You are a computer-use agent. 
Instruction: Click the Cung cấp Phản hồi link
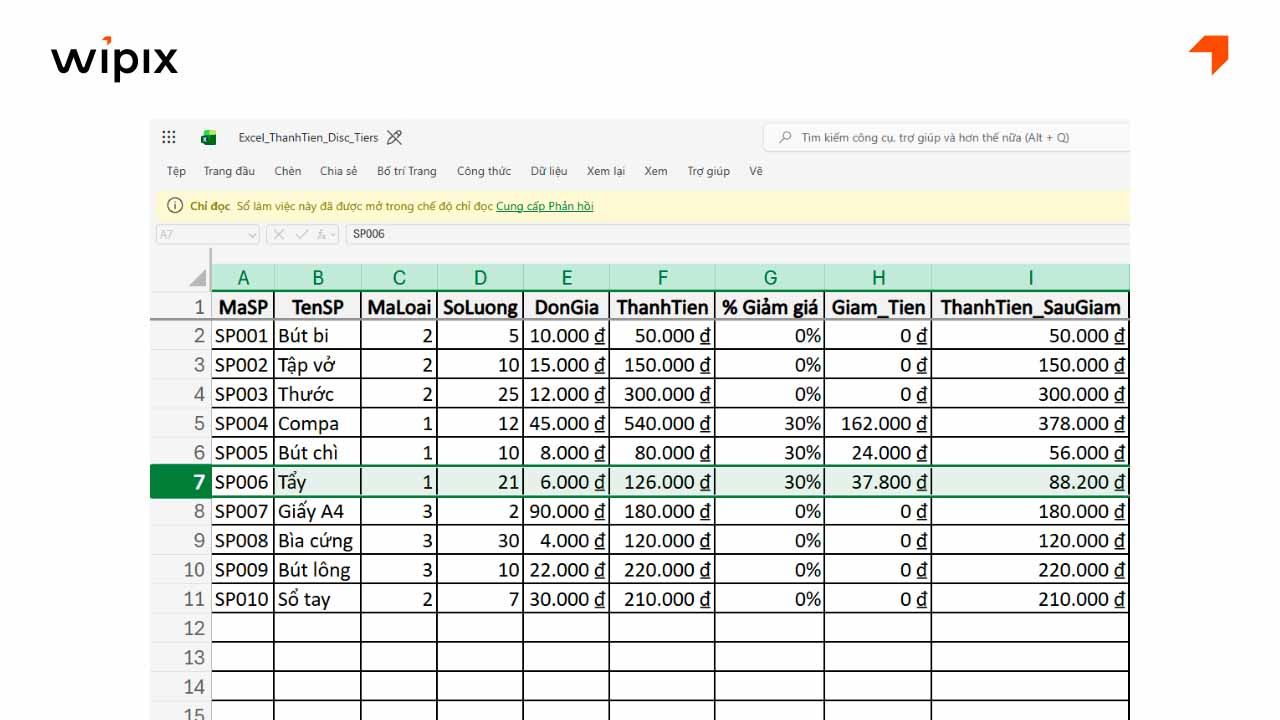[x=545, y=206]
